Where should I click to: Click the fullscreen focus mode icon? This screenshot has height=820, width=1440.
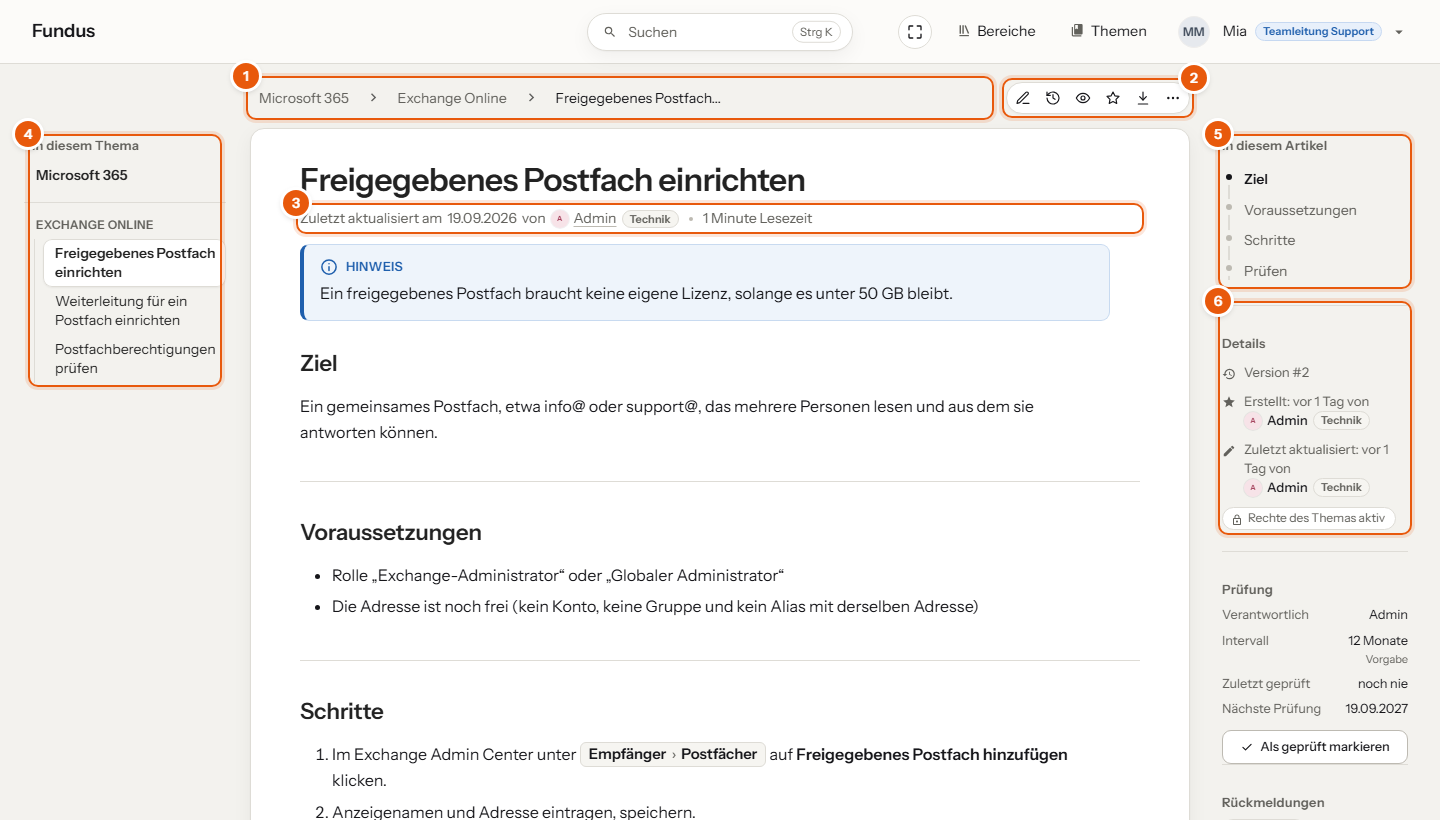915,32
